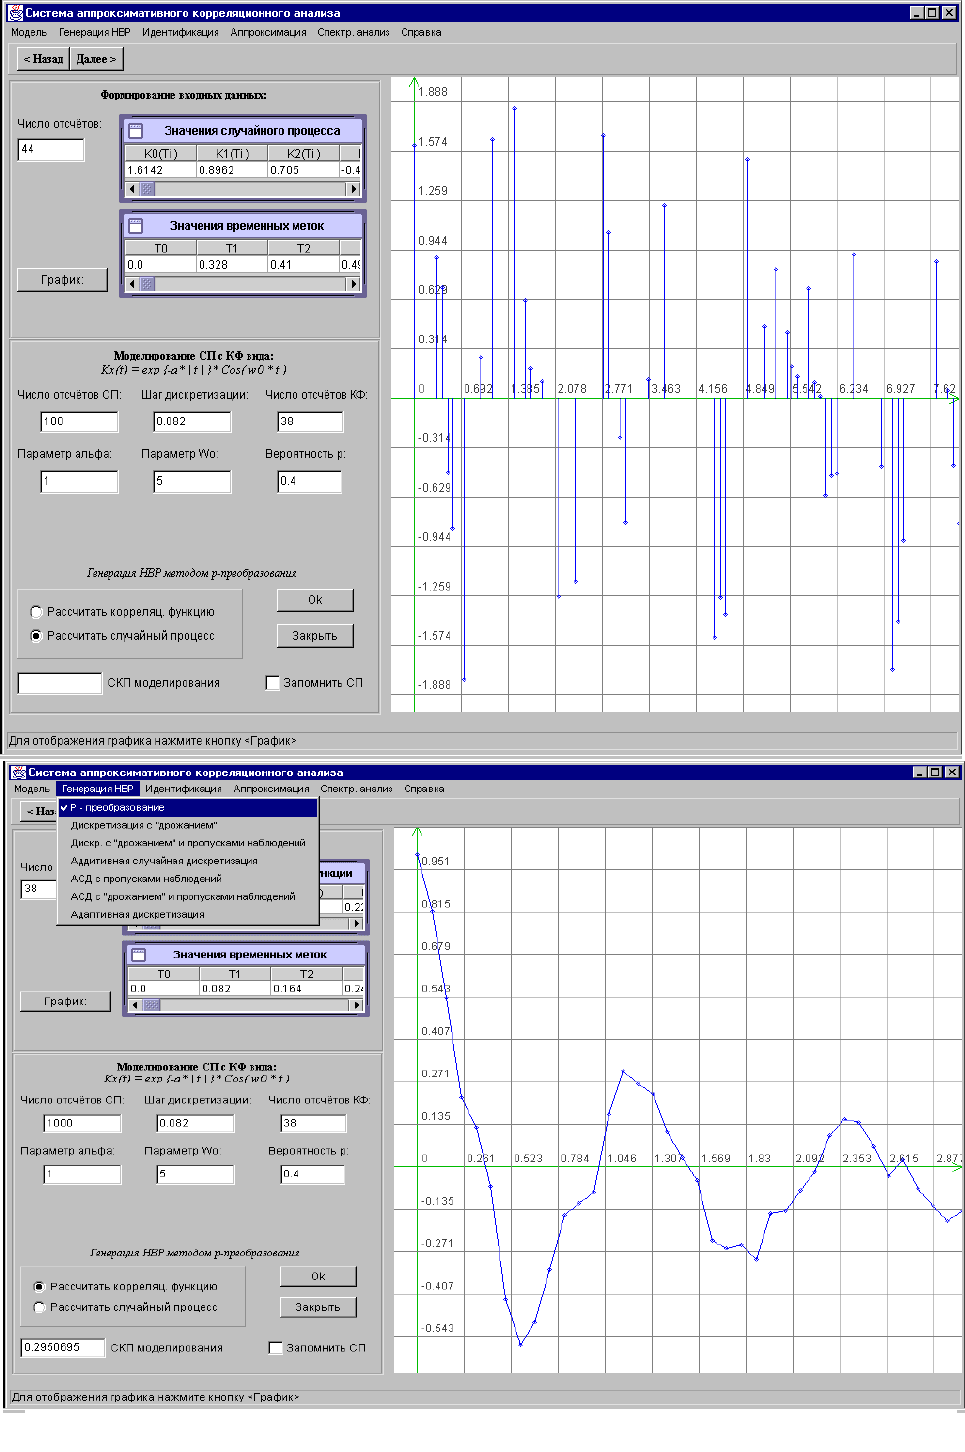Click the 'Значения случайного процесса' panel frame icon
This screenshot has height=1452, width=965.
[136, 131]
